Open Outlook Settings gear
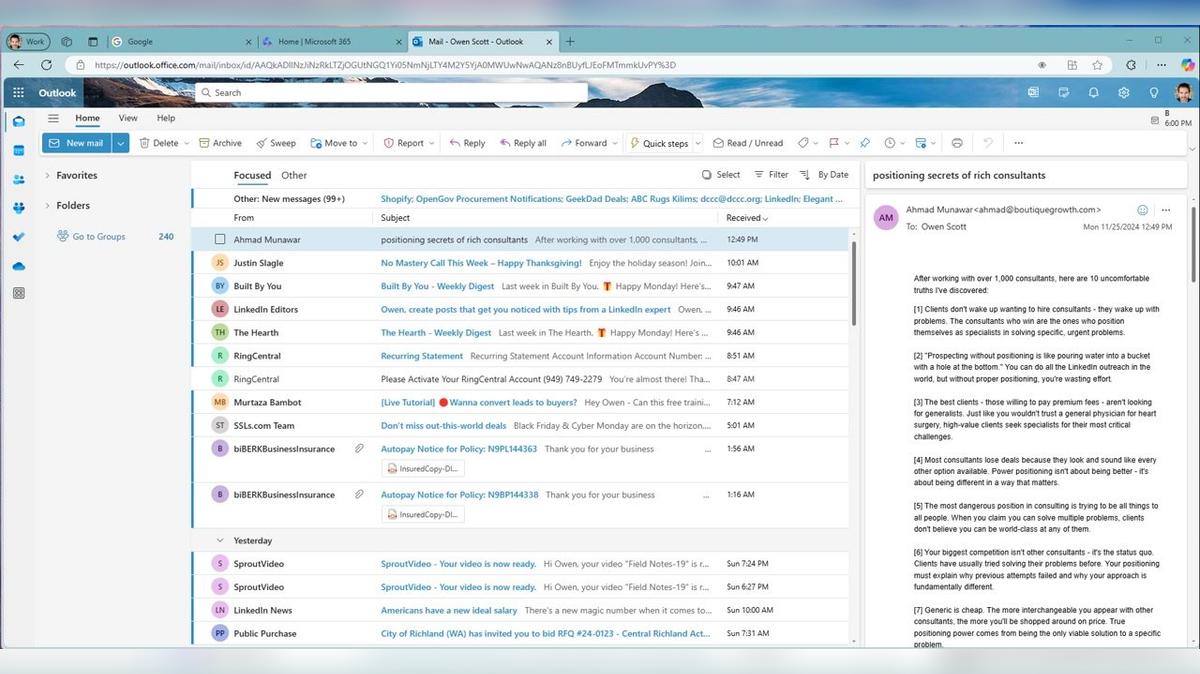Image resolution: width=1200 pixels, height=674 pixels. (x=1124, y=93)
